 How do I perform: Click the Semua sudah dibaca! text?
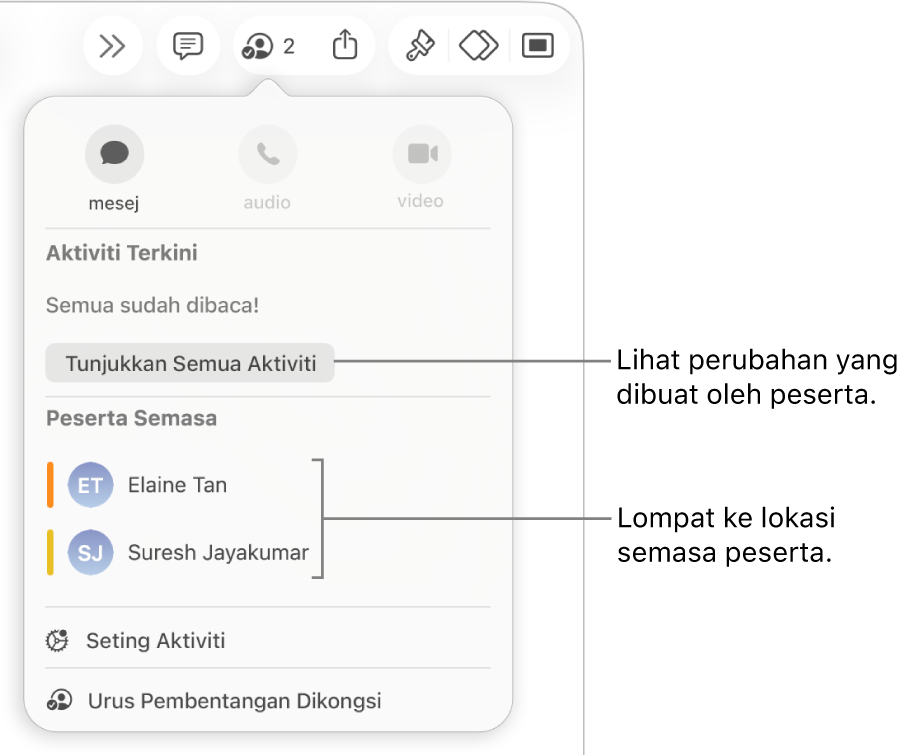click(x=153, y=305)
